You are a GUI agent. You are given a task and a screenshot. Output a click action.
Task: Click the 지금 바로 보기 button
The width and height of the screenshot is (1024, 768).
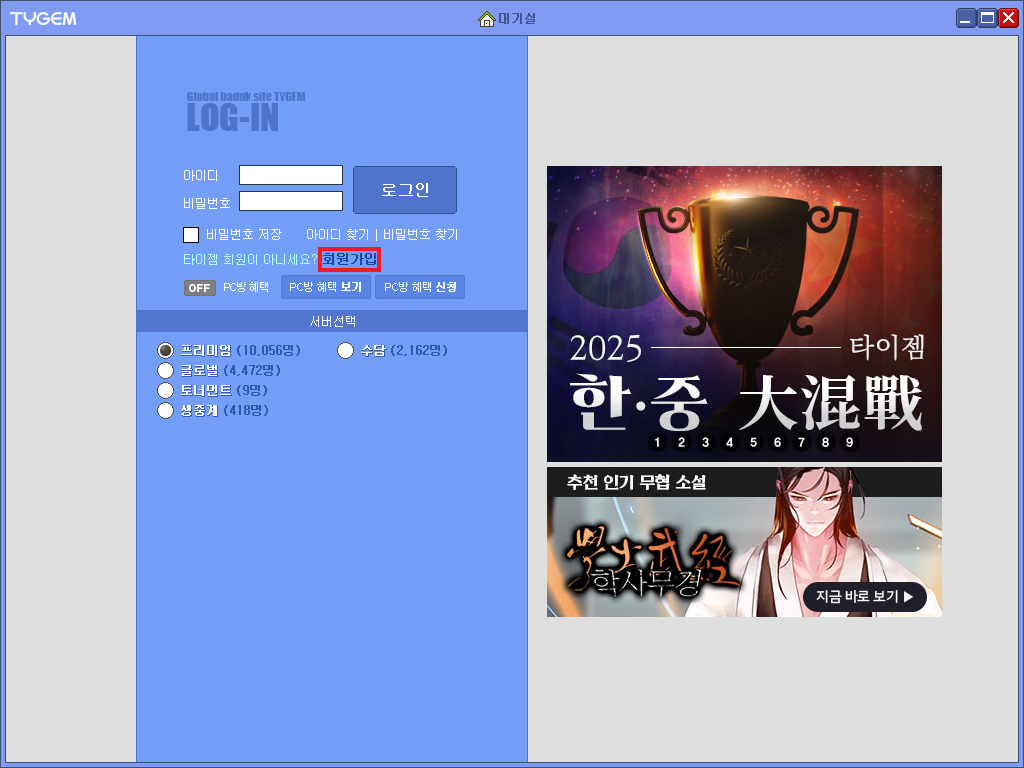(865, 597)
